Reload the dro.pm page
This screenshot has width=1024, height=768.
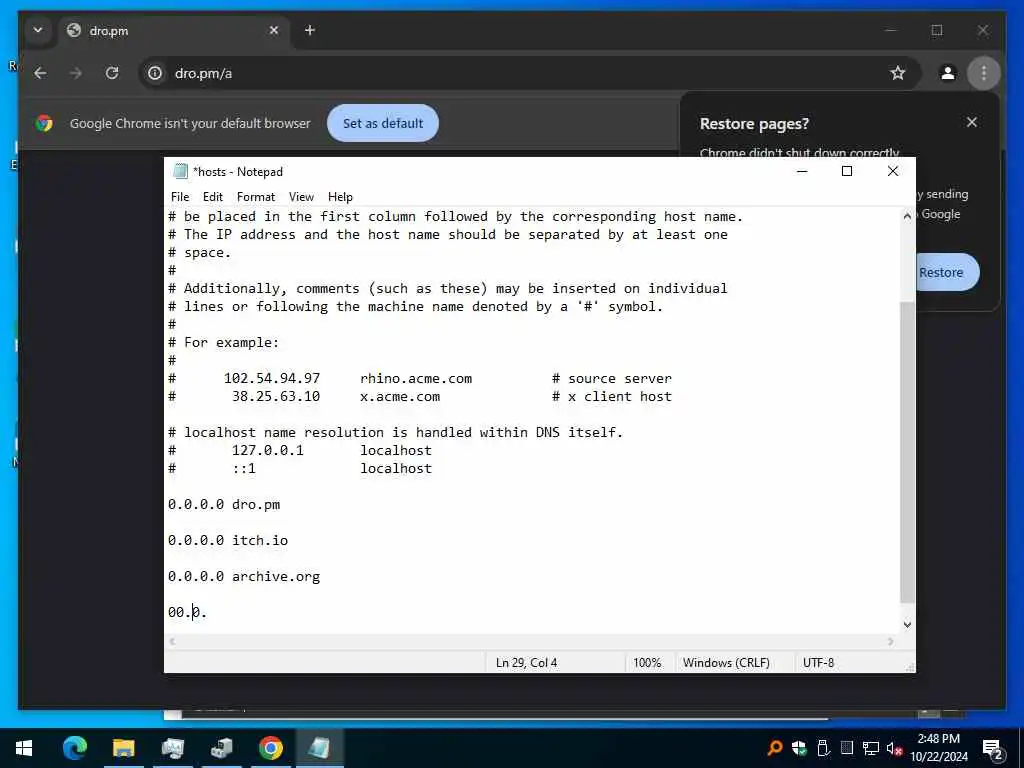click(x=112, y=73)
